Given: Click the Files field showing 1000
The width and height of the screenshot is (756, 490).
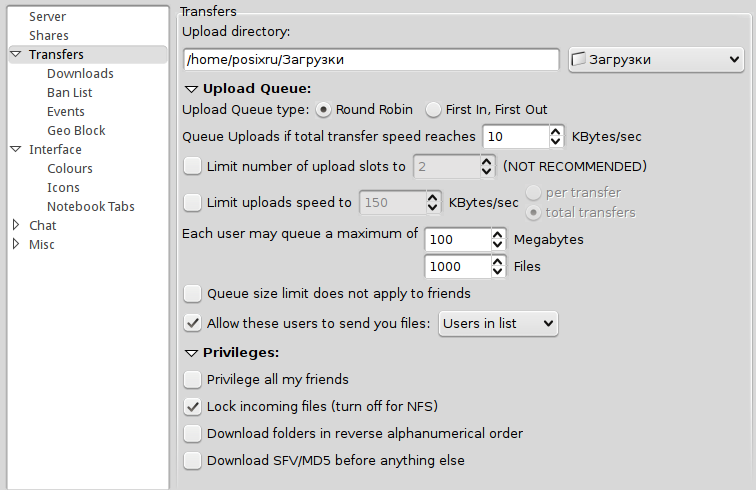Looking at the screenshot, I should pos(458,267).
